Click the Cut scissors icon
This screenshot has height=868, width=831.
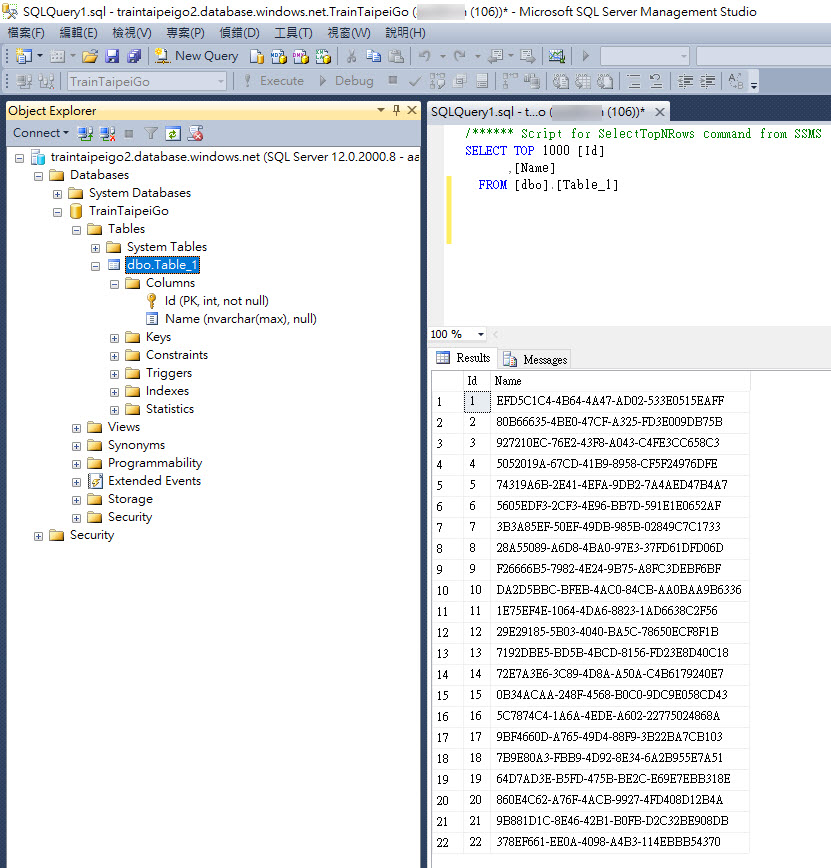tap(351, 56)
